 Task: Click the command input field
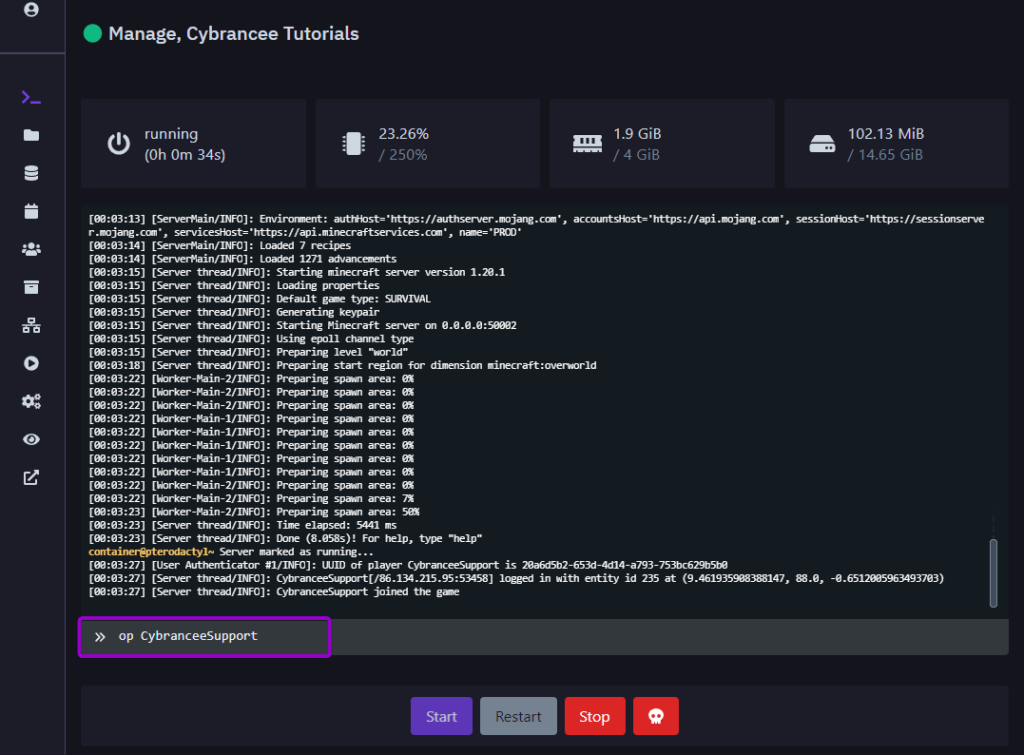204,636
